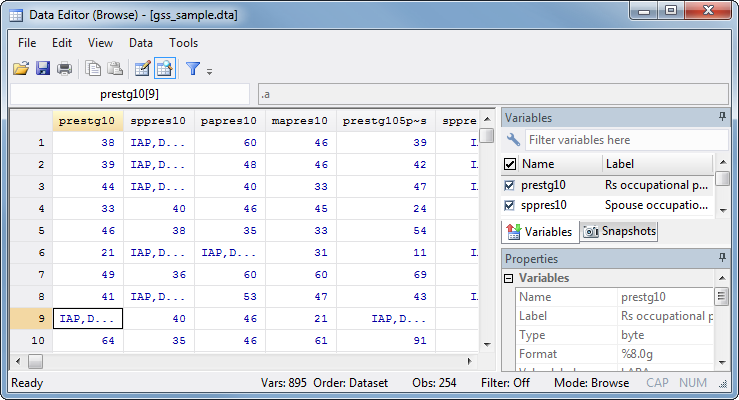Click the Print icon in toolbar
Screen dimensions: 739x400
64,69
